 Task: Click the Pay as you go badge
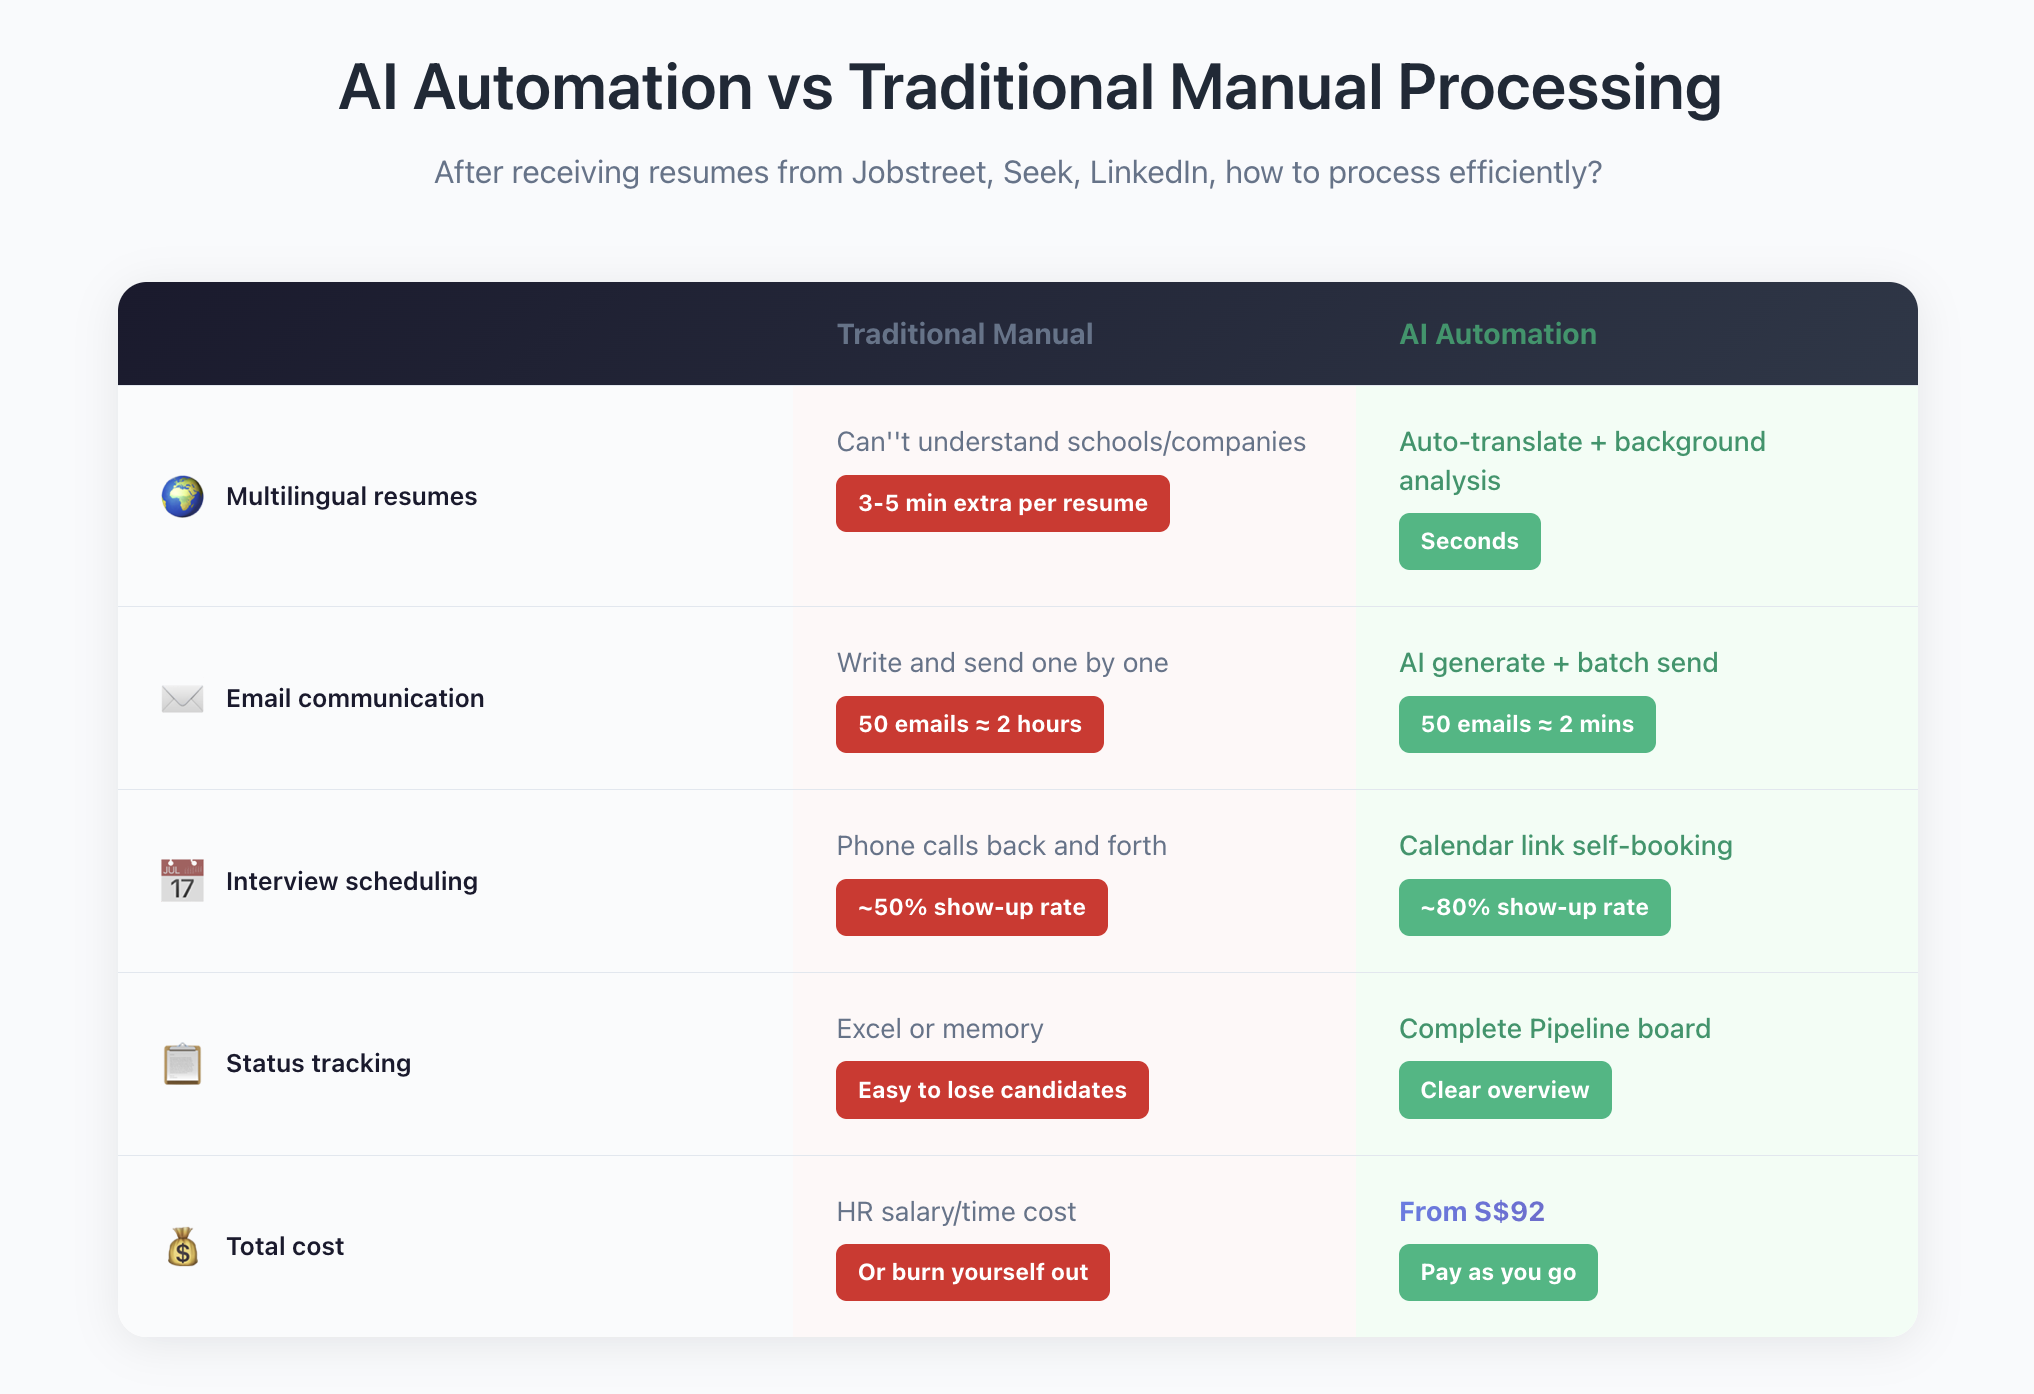pos(1497,1272)
